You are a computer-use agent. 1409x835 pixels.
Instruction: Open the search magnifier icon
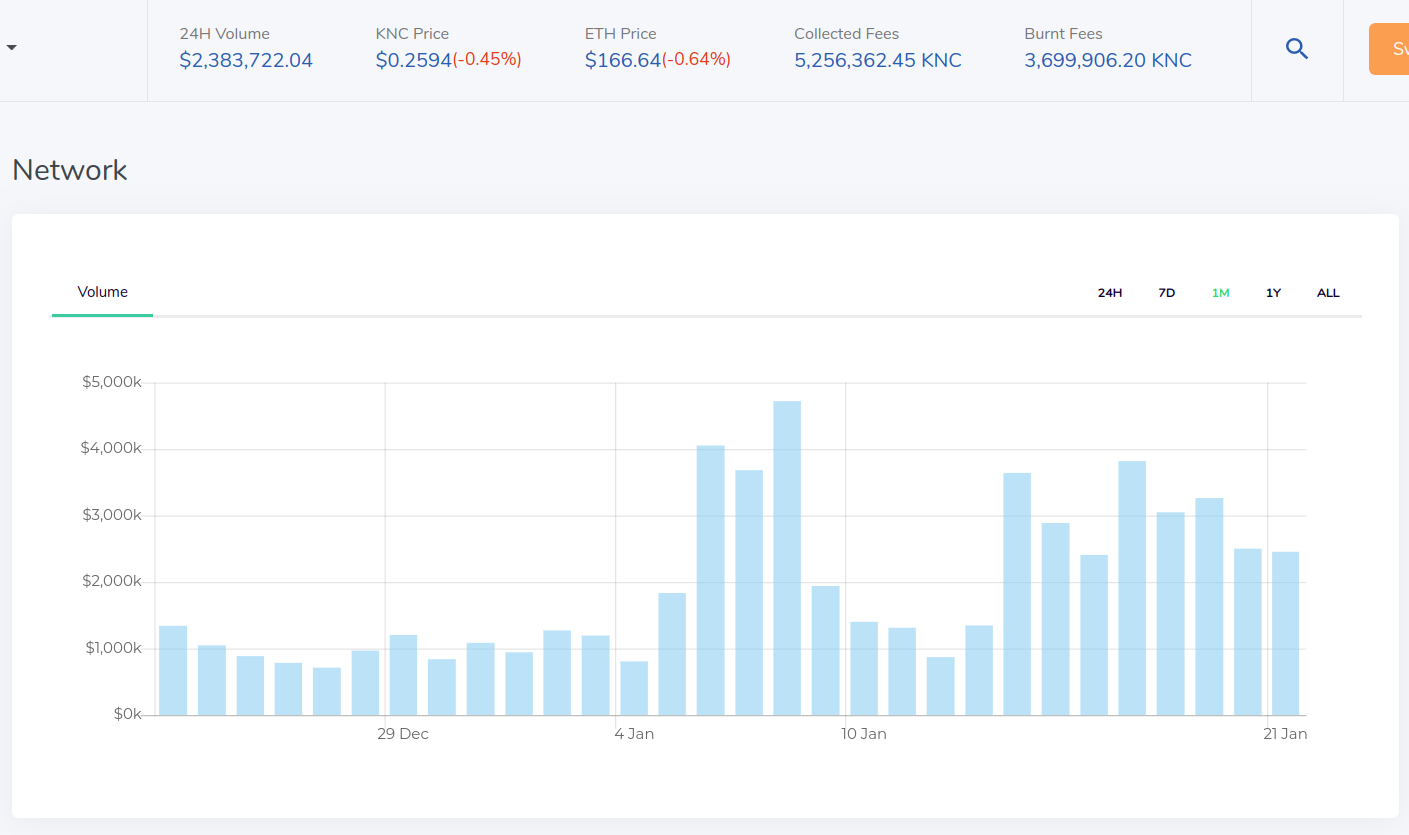tap(1297, 49)
